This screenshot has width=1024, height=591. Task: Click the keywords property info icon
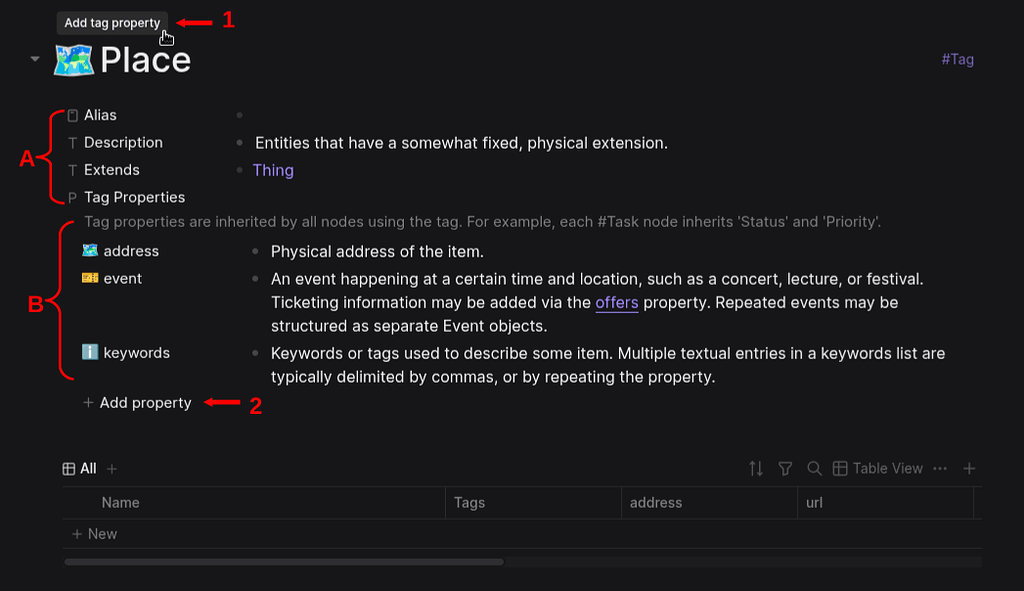[90, 353]
